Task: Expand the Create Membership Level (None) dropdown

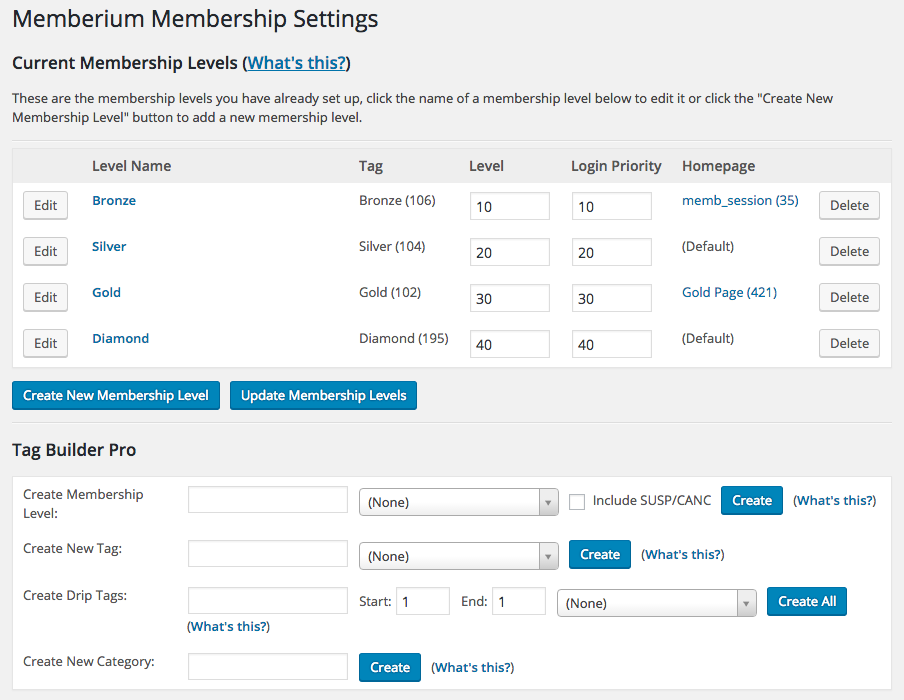Action: 458,502
